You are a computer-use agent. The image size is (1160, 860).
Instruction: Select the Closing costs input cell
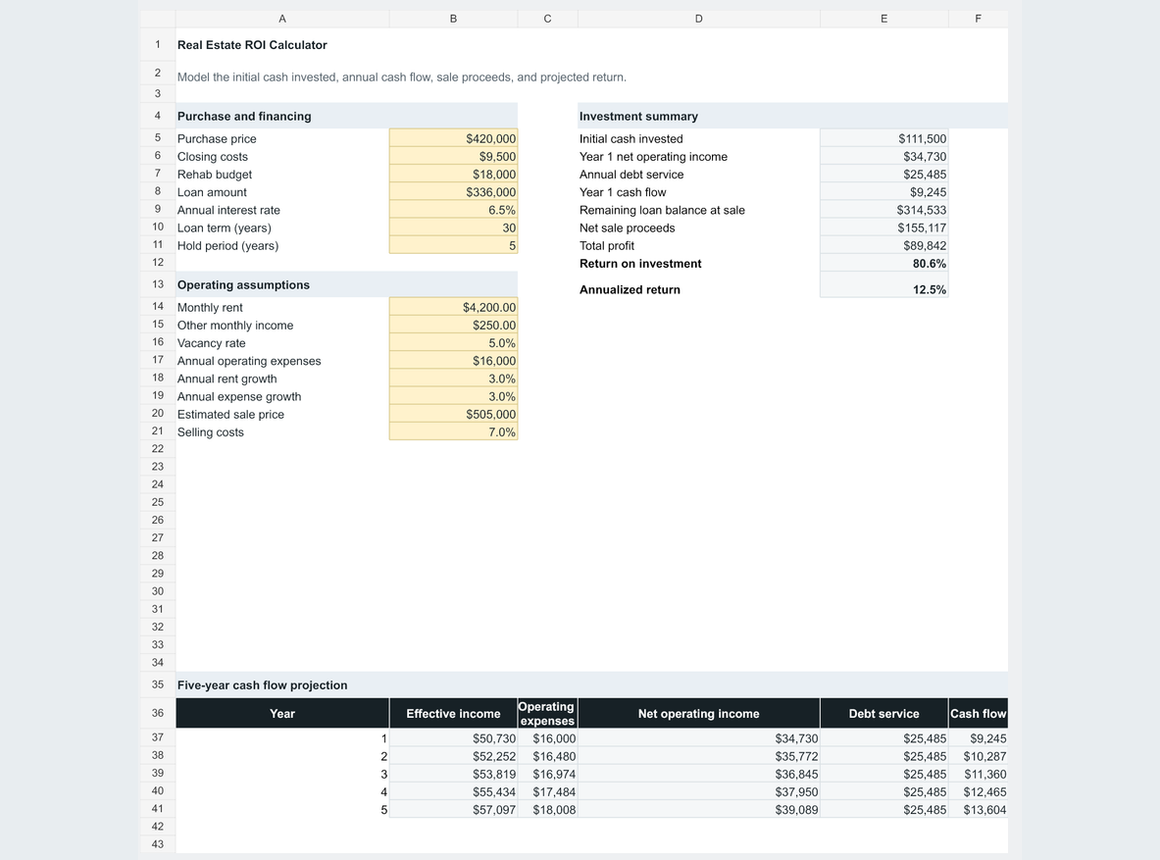tap(453, 156)
